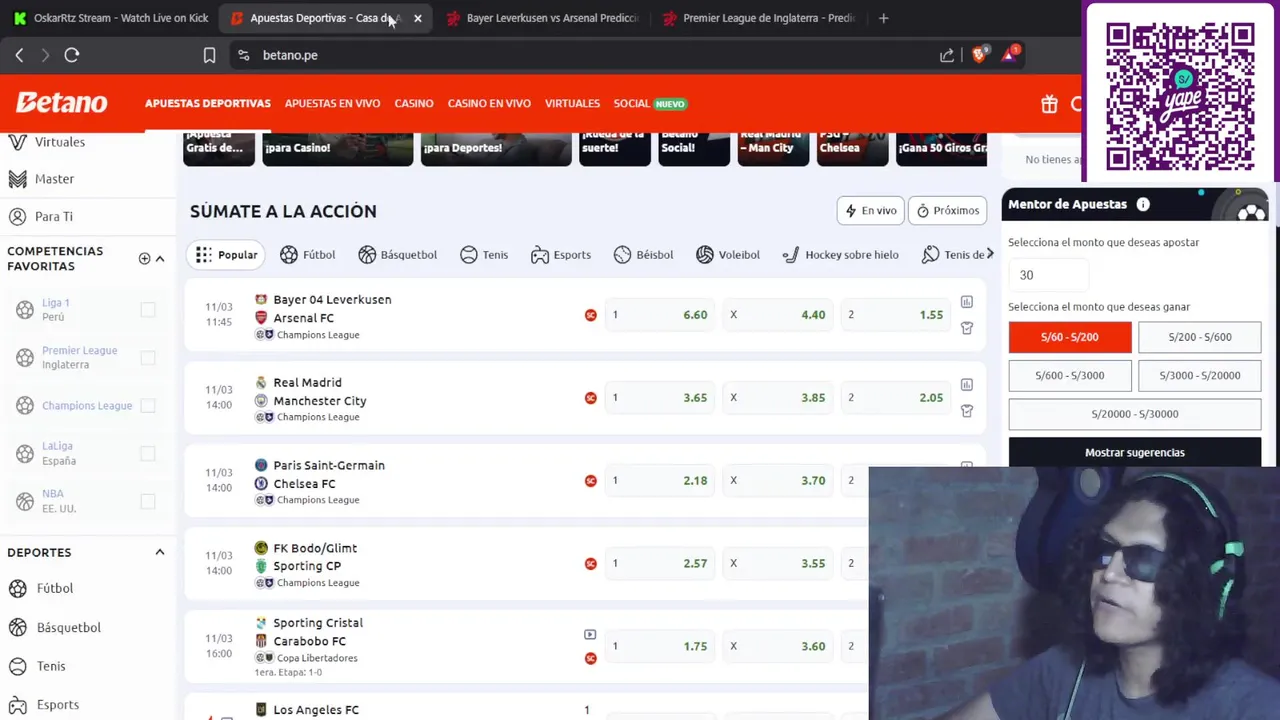Click SC badge on PSG vs Chelsea row
The width and height of the screenshot is (1280, 720).
591,481
